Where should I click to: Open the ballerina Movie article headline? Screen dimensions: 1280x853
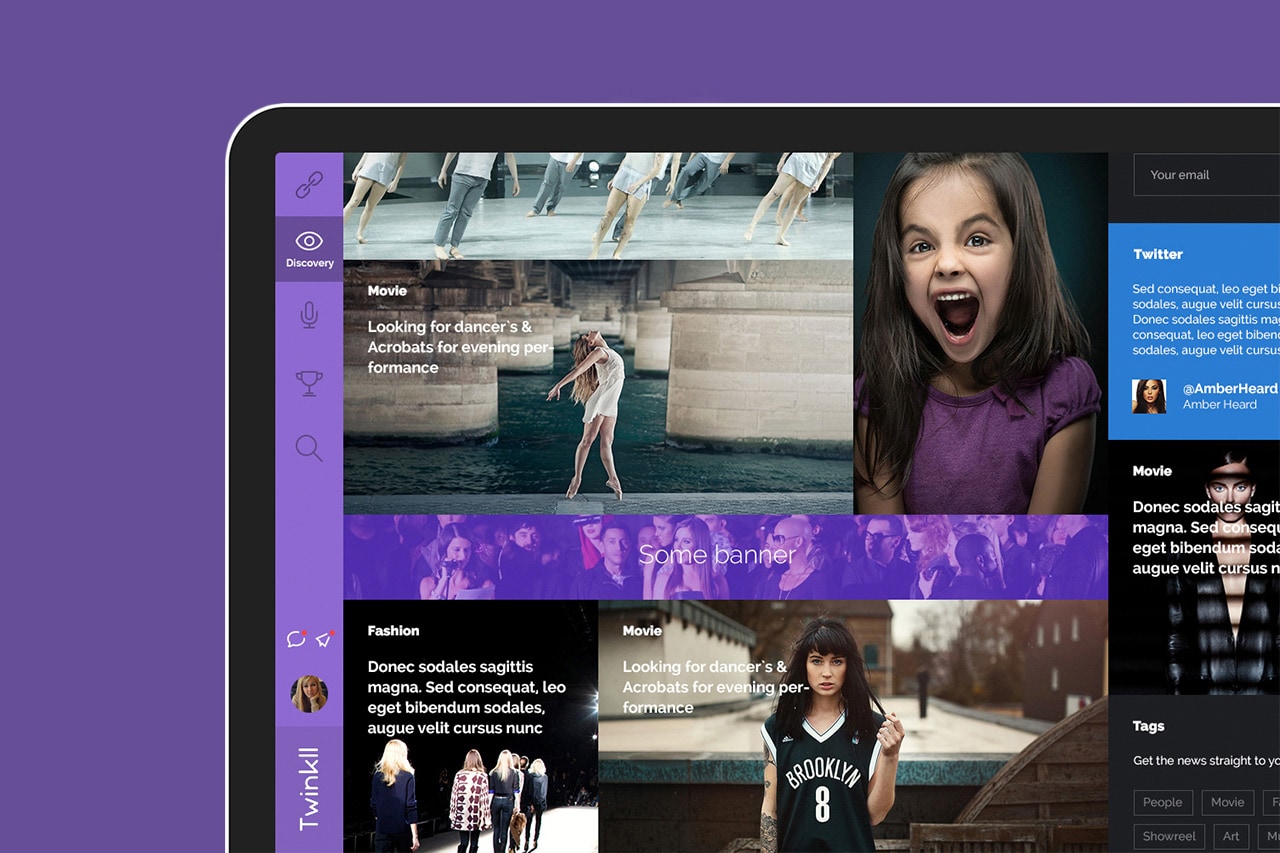459,347
